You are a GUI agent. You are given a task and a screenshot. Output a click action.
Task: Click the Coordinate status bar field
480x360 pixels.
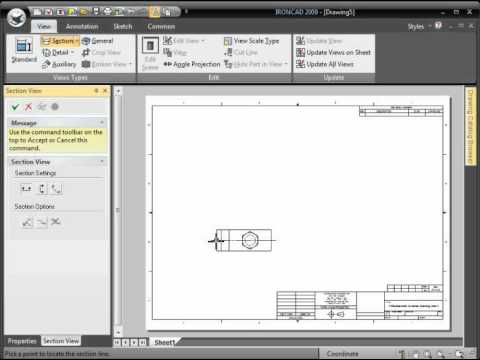[342, 354]
